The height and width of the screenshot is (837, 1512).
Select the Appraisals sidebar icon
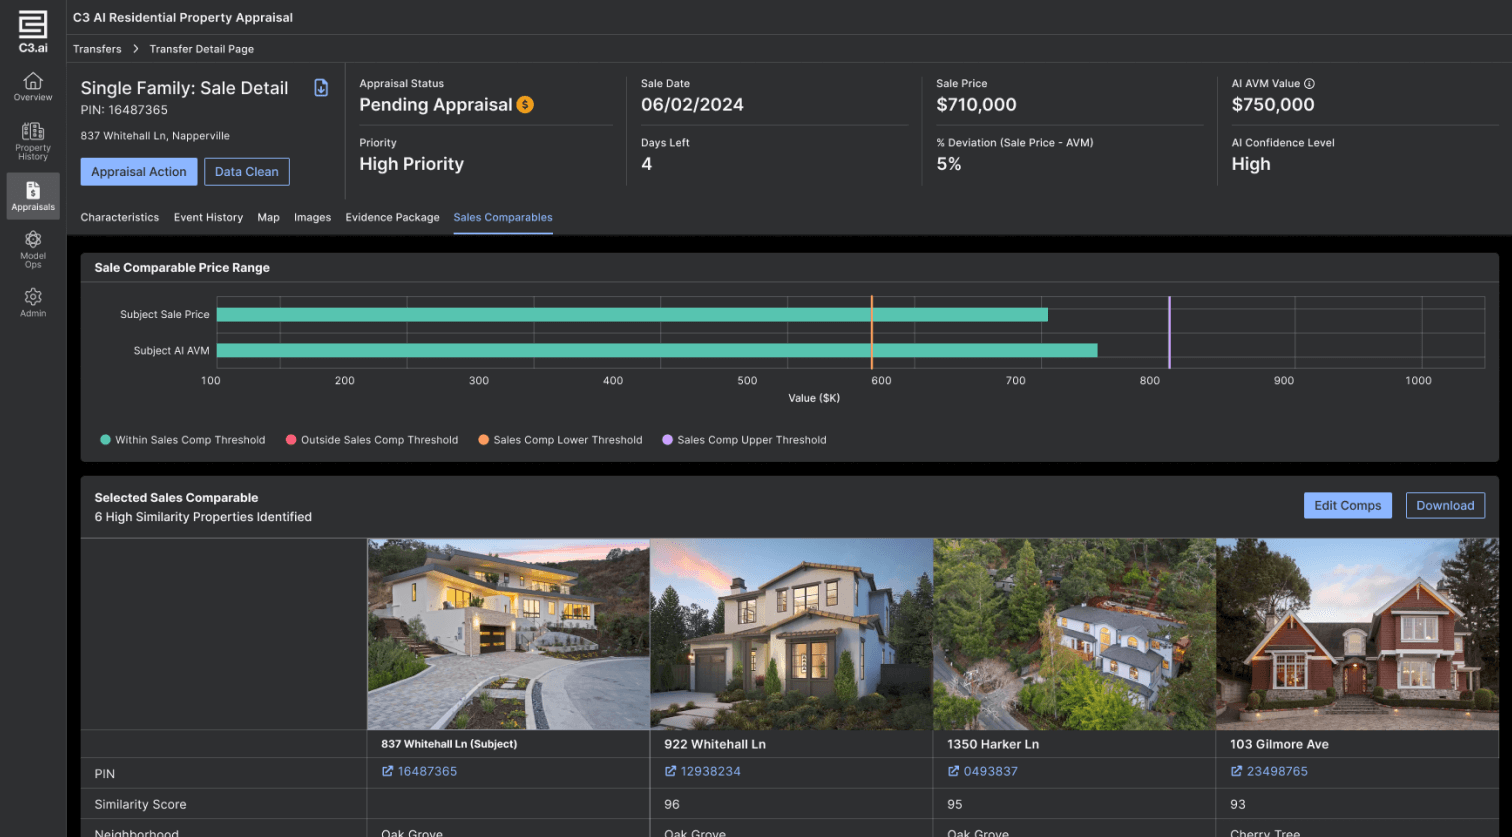[x=33, y=196]
